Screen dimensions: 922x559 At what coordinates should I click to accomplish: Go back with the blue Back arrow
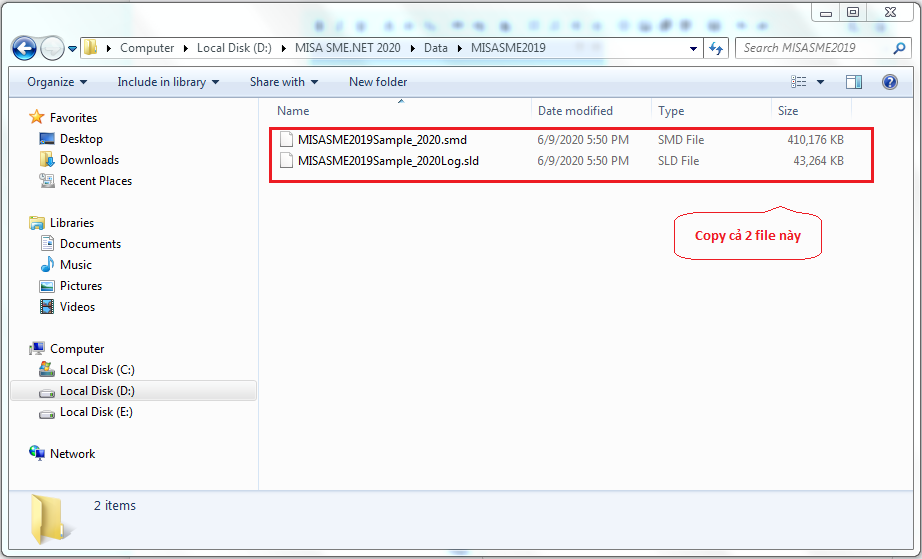tap(24, 48)
